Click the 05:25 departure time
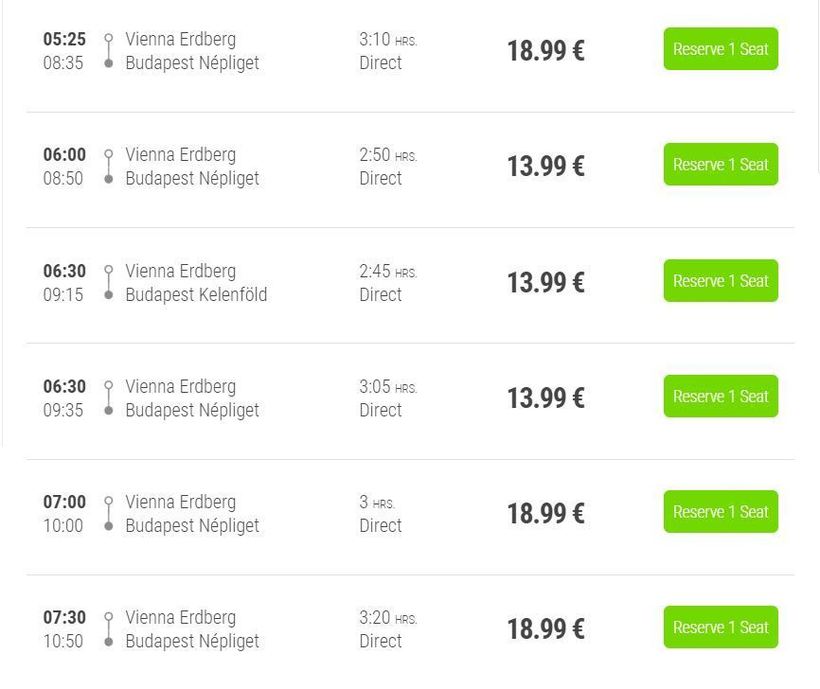Viewport: 820px width, 689px height. coord(64,40)
